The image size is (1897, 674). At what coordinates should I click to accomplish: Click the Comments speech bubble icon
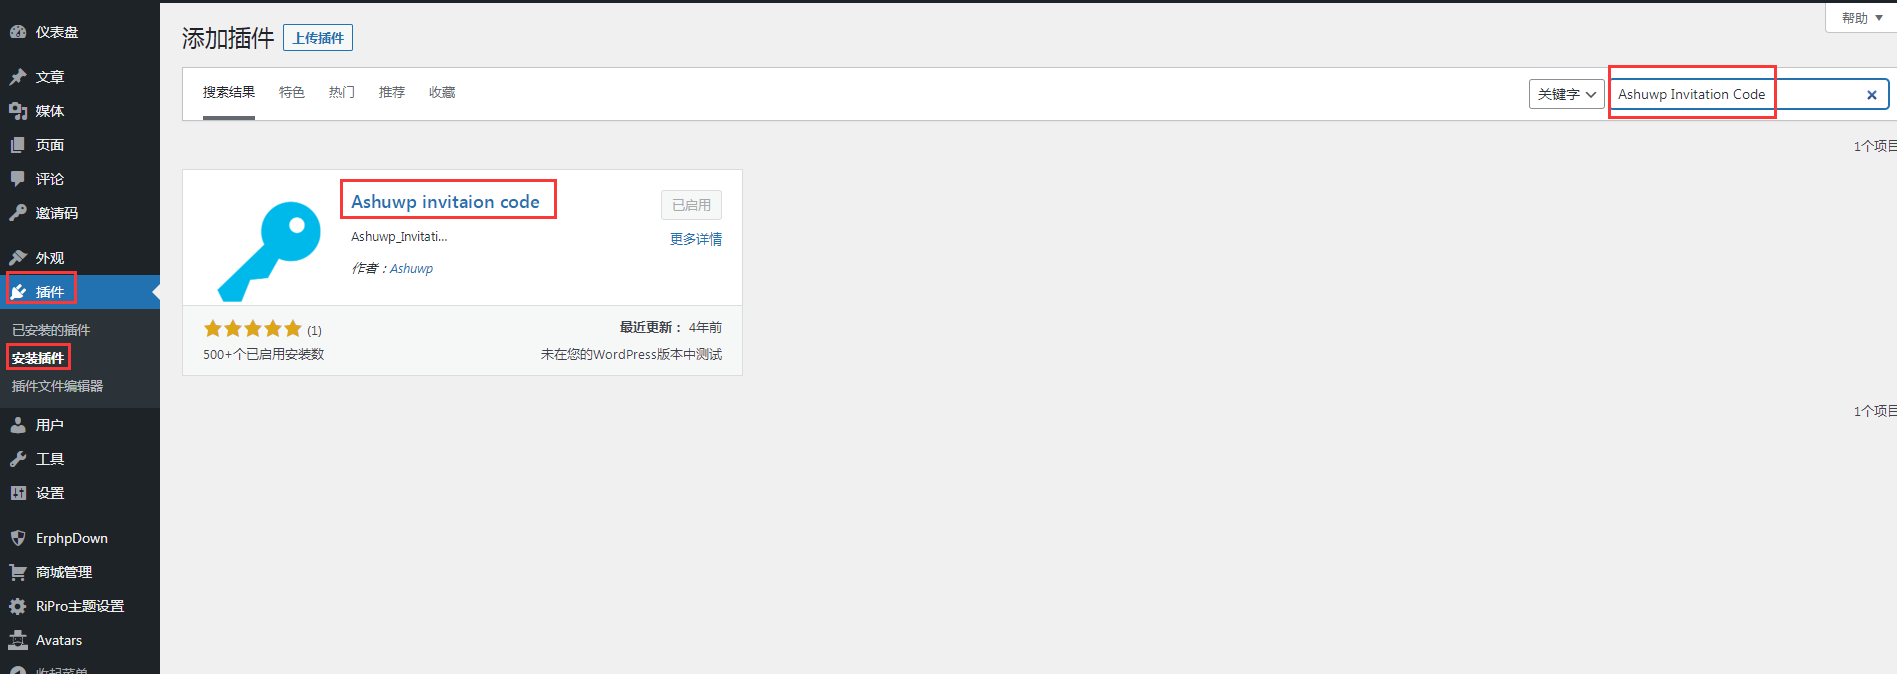click(x=18, y=179)
